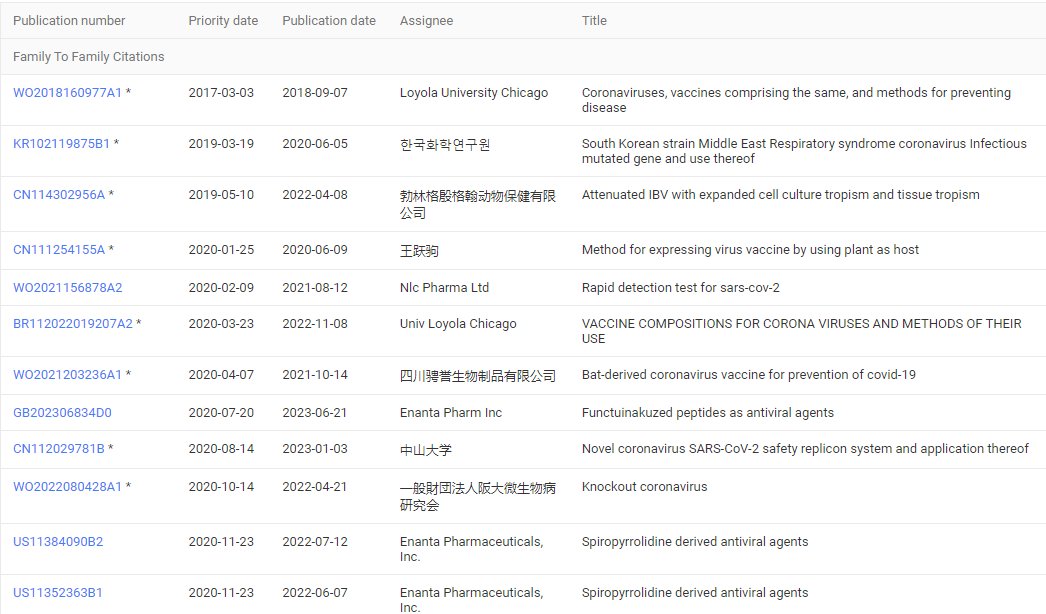Open patent link CN112029781B

click(59, 448)
